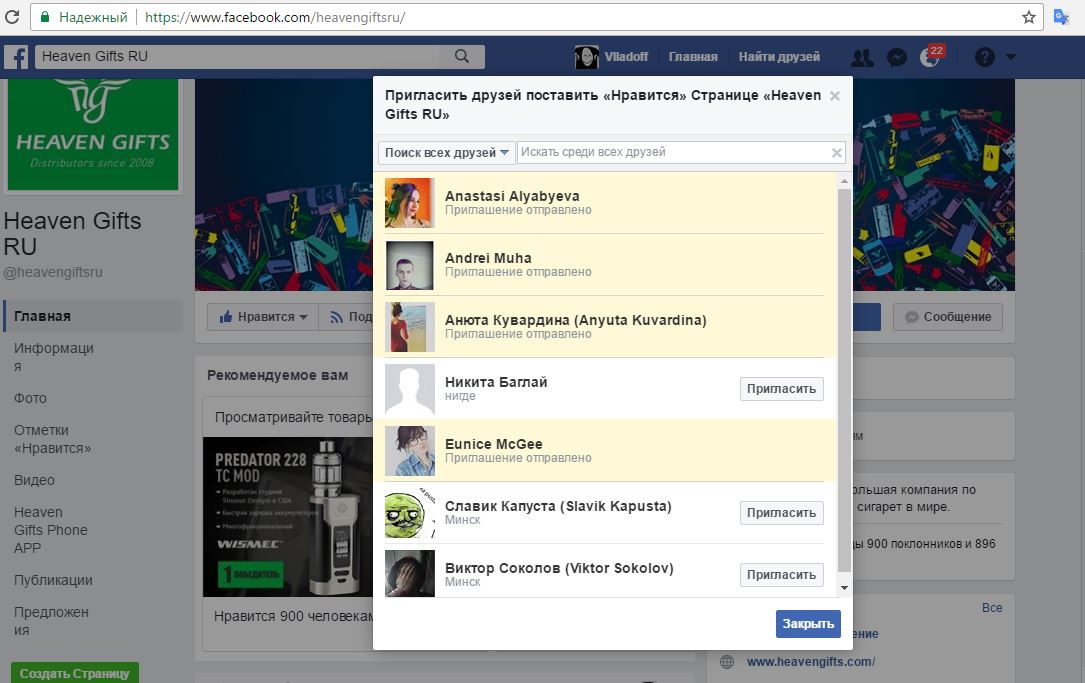1085x683 pixels.
Task: Click the name Славик Капуста (Slavik Kapusta)
Action: coord(558,507)
